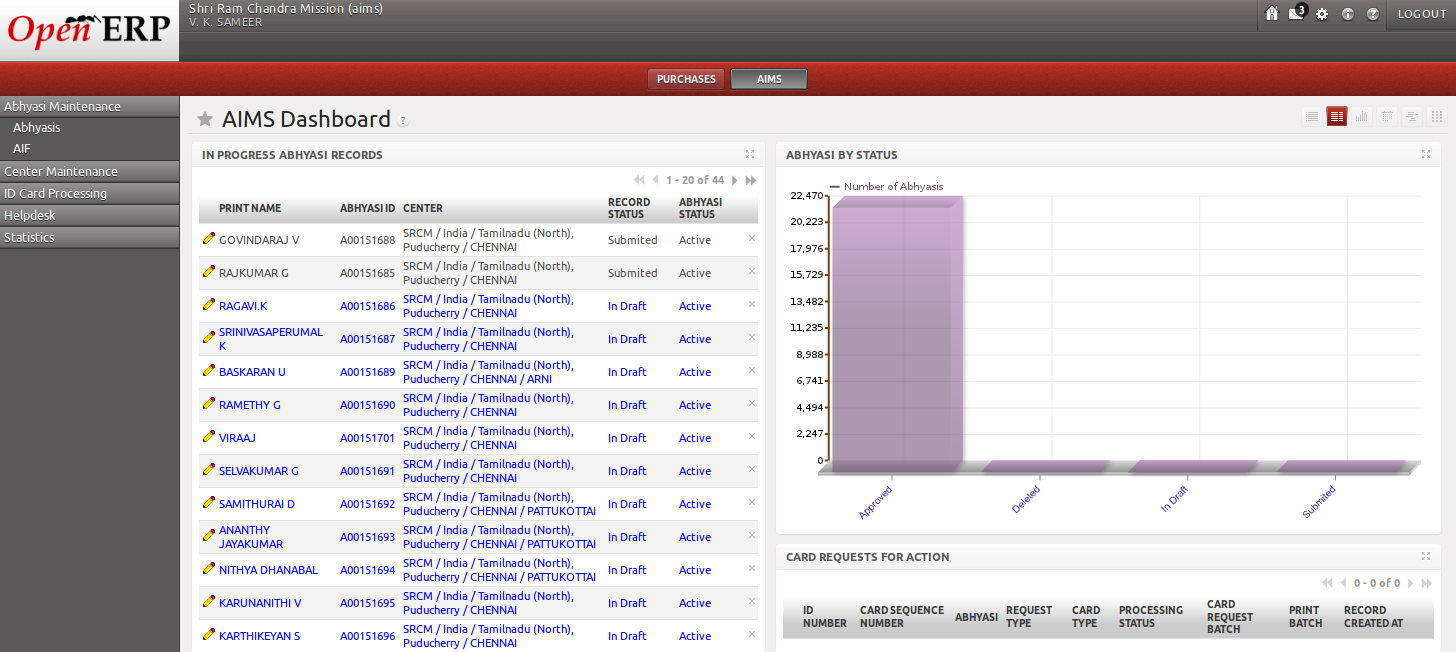Edit the SAMITHURAI D record pencil
The width and height of the screenshot is (1456, 652).
tap(209, 502)
